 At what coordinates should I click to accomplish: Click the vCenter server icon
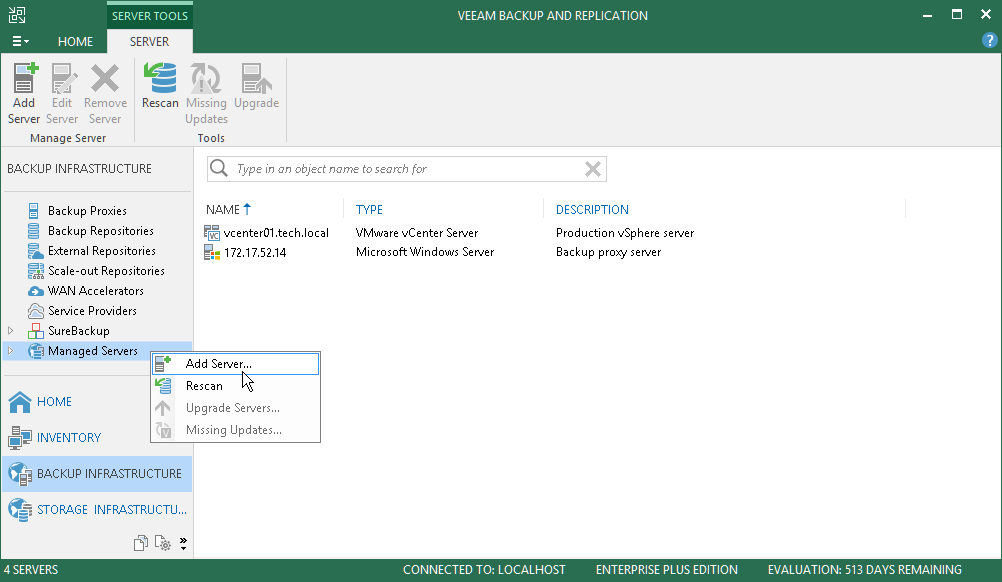212,233
